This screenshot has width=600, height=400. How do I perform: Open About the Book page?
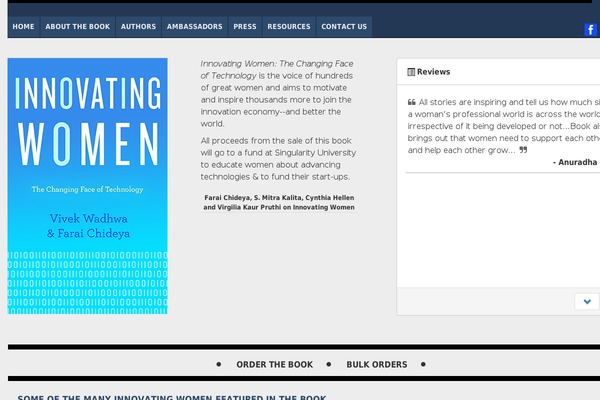(x=78, y=27)
